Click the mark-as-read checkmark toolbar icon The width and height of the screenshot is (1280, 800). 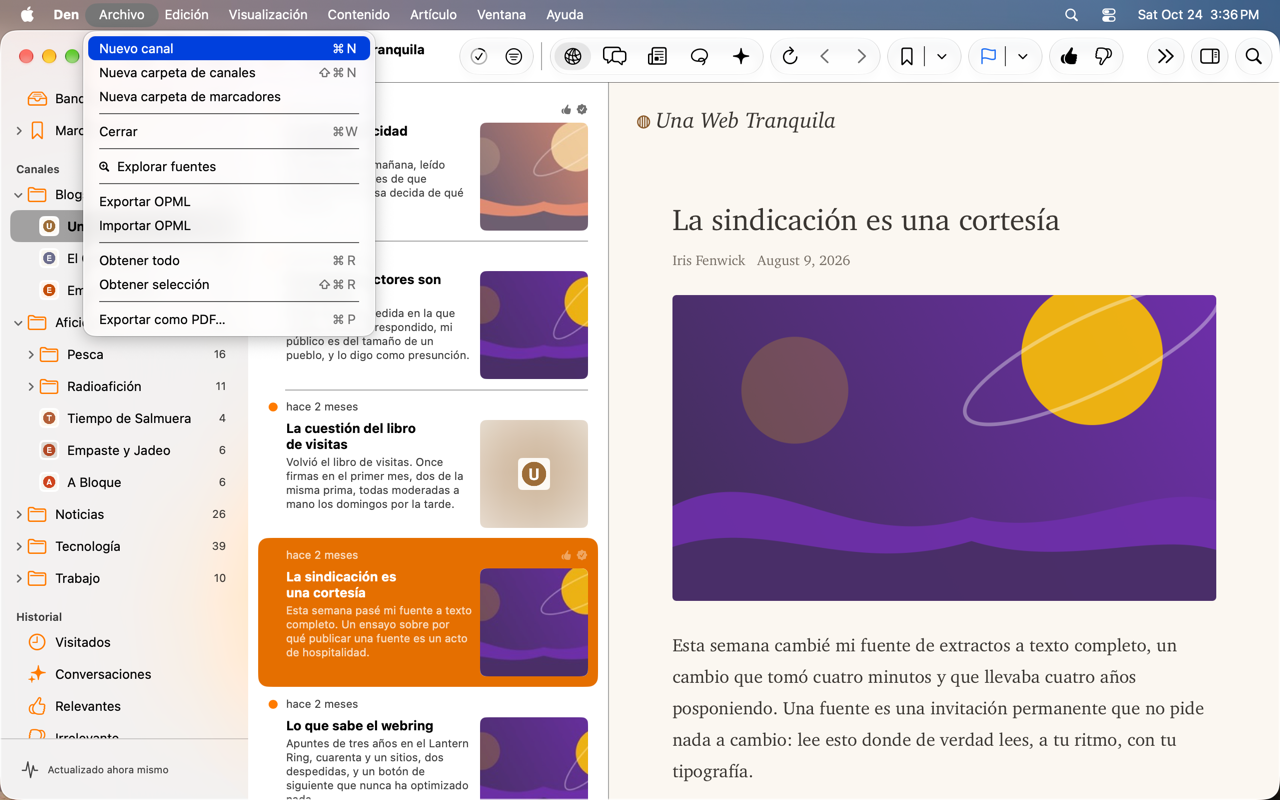479,57
